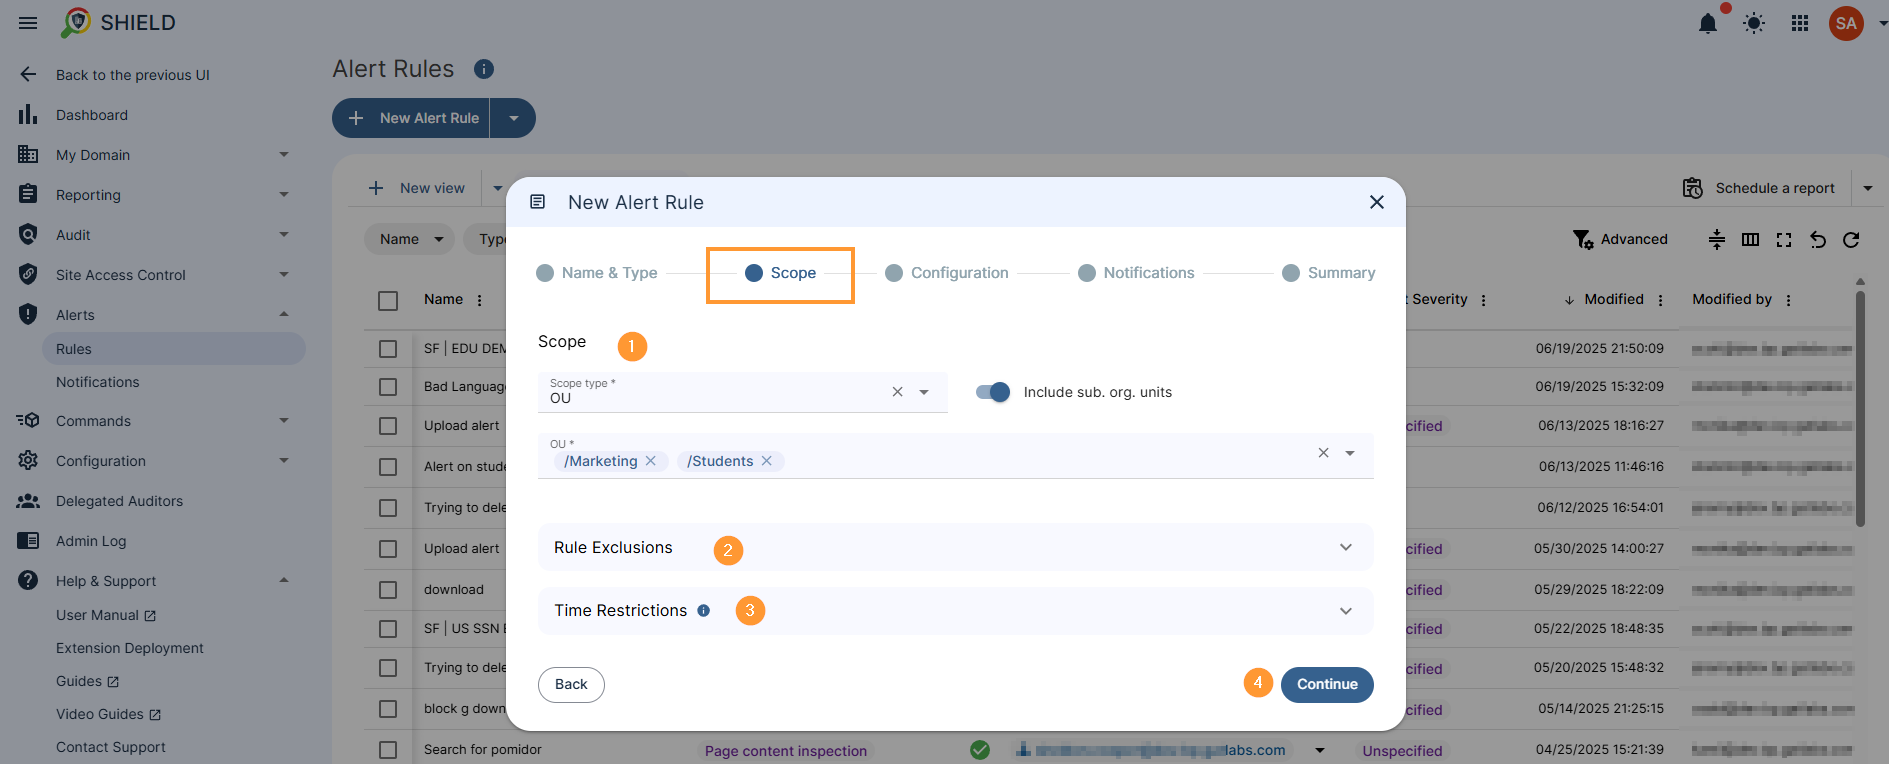Open the Schedule a report dropdown arrow

click(x=1868, y=188)
